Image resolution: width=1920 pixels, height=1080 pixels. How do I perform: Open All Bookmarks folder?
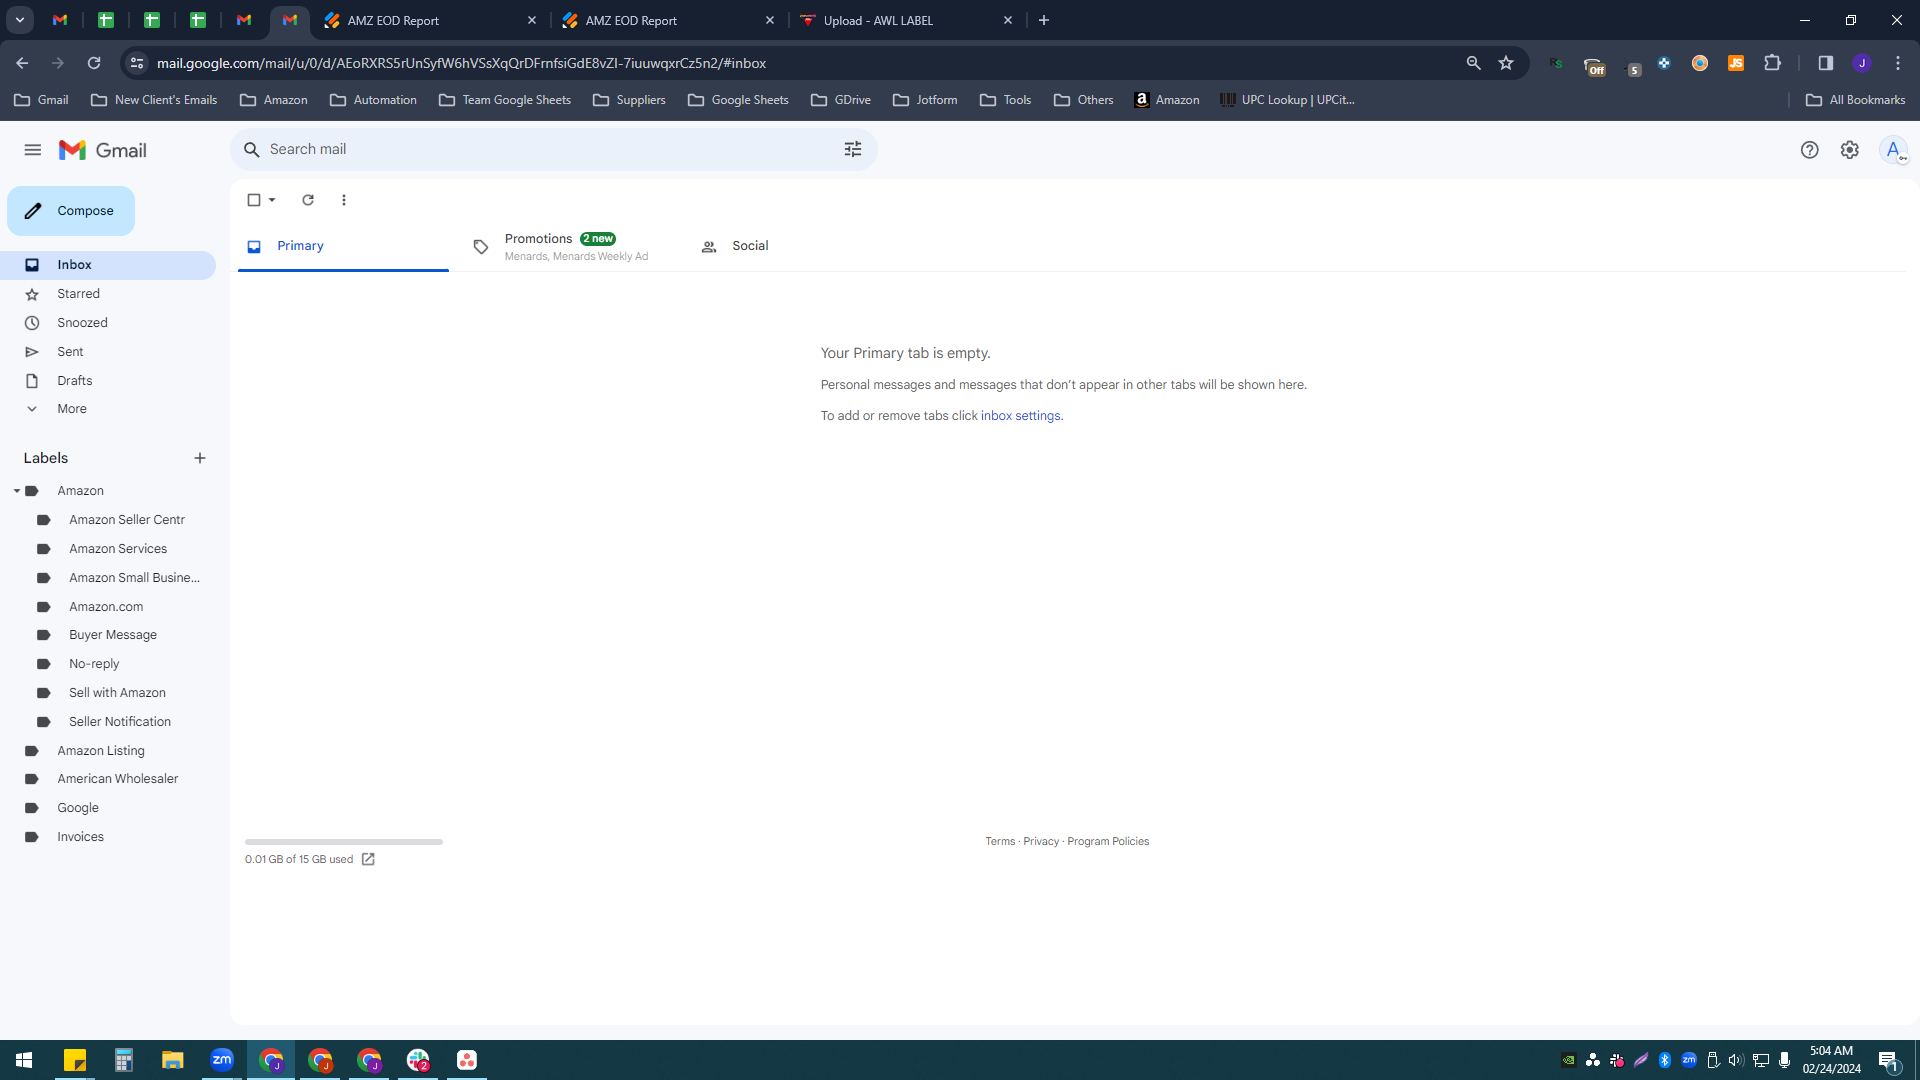1856,100
